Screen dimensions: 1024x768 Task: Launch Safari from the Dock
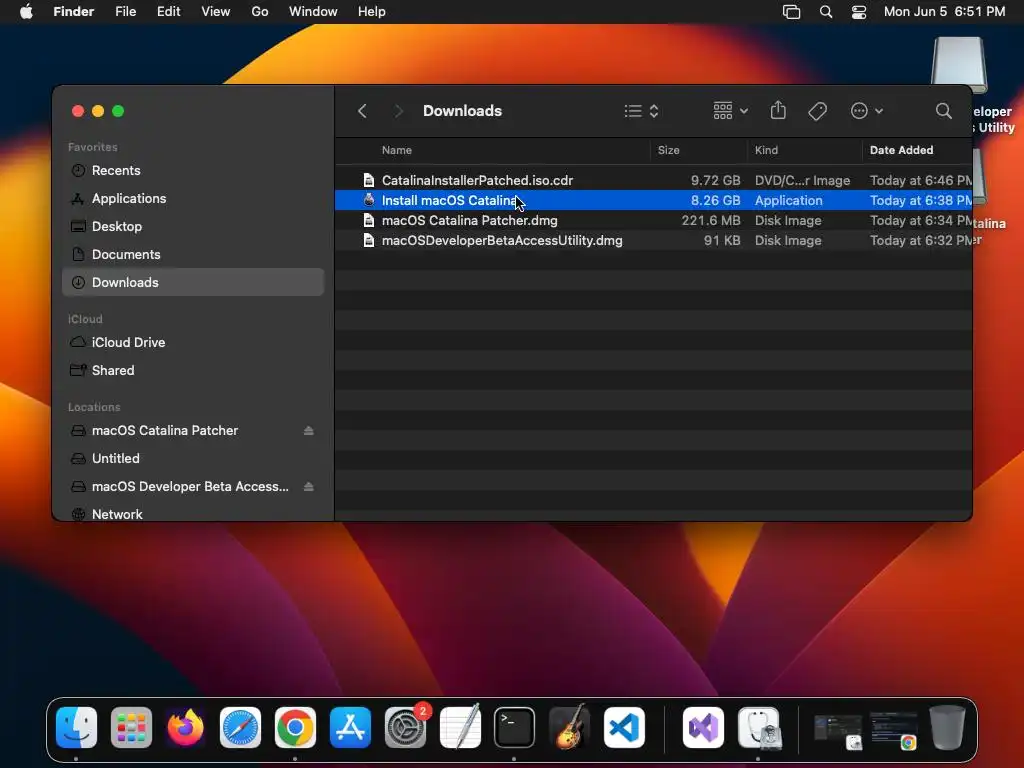pyautogui.click(x=240, y=728)
